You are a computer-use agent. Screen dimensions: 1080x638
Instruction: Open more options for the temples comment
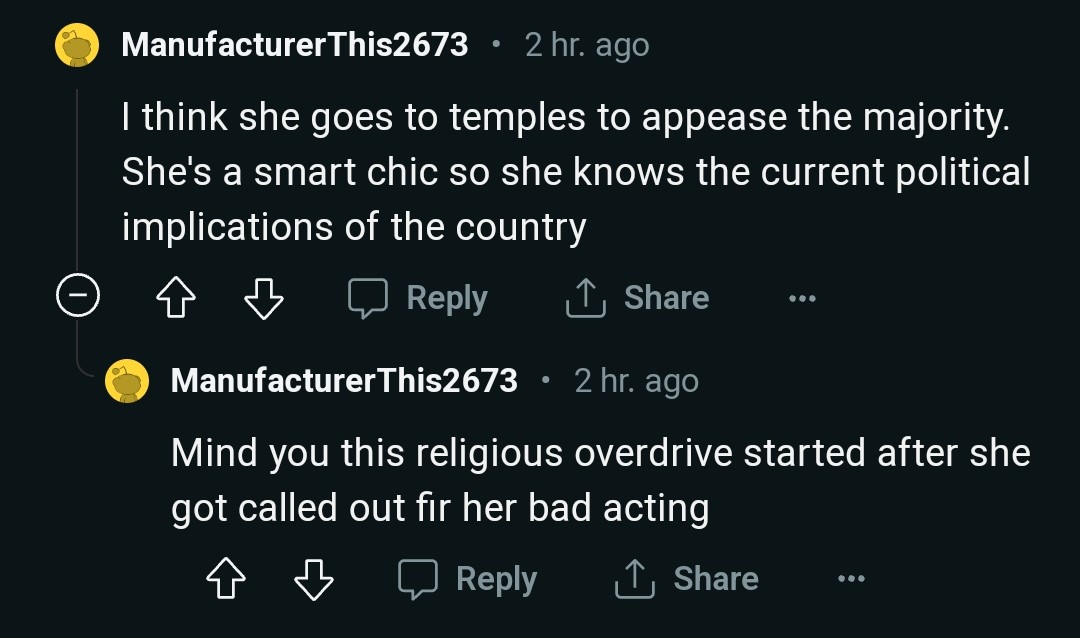tap(801, 298)
